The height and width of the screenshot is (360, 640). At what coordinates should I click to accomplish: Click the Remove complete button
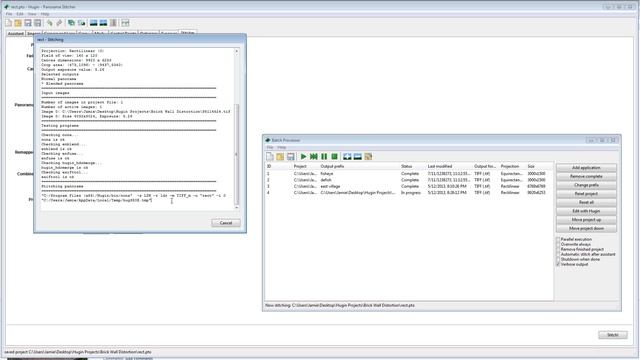click(x=586, y=176)
